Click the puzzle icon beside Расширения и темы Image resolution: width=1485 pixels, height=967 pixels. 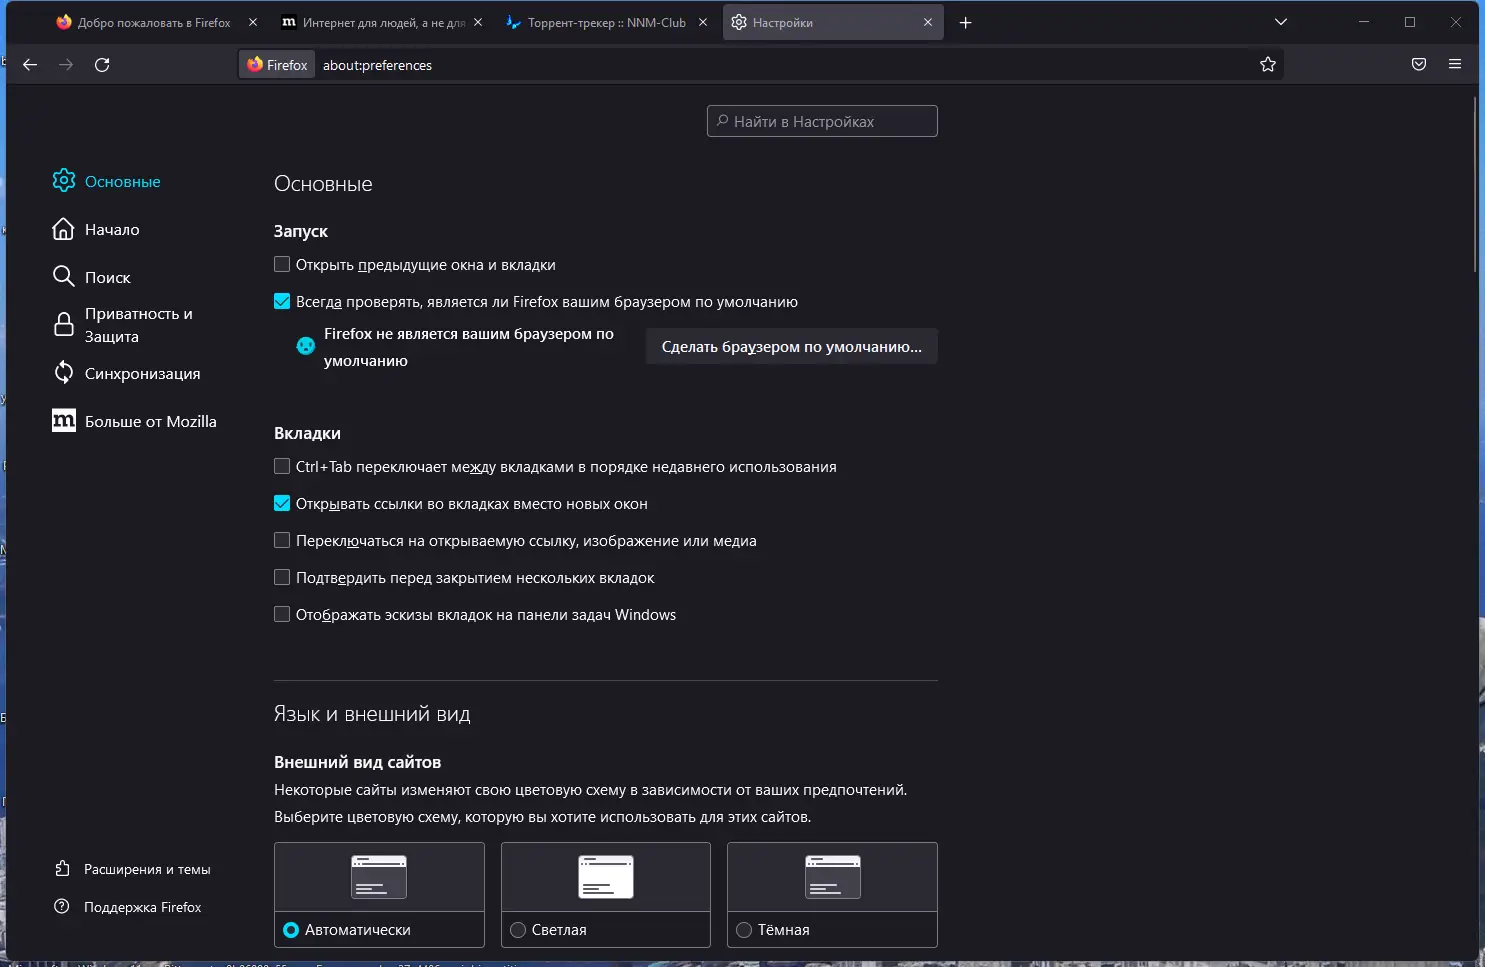click(x=62, y=869)
